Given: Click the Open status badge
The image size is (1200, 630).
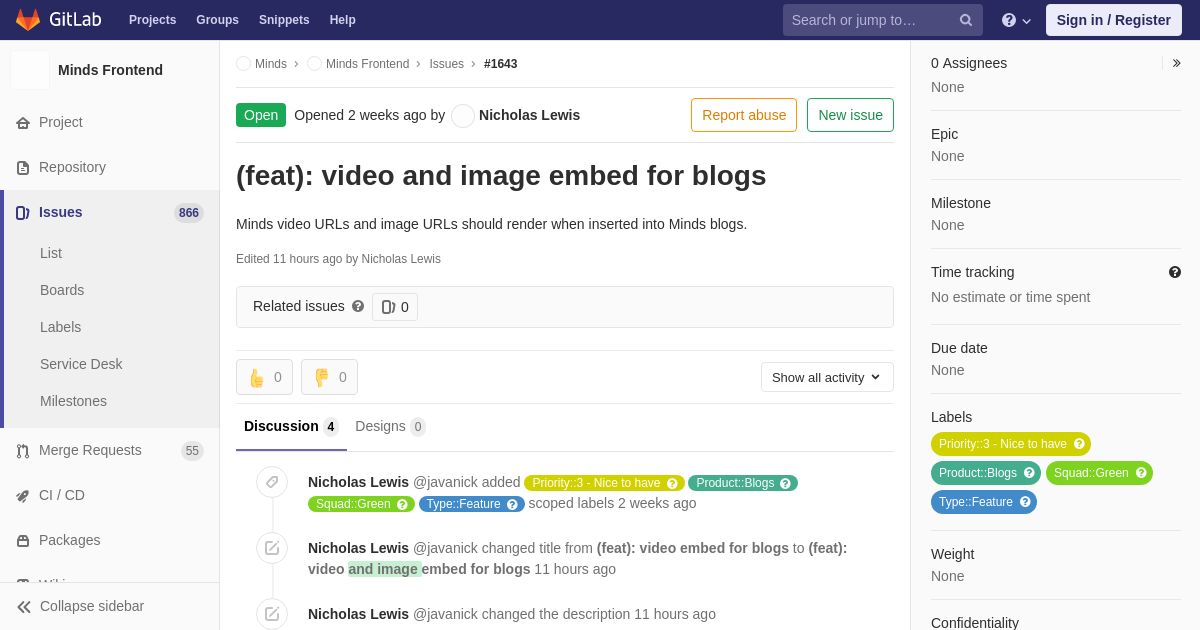Looking at the screenshot, I should tap(261, 115).
